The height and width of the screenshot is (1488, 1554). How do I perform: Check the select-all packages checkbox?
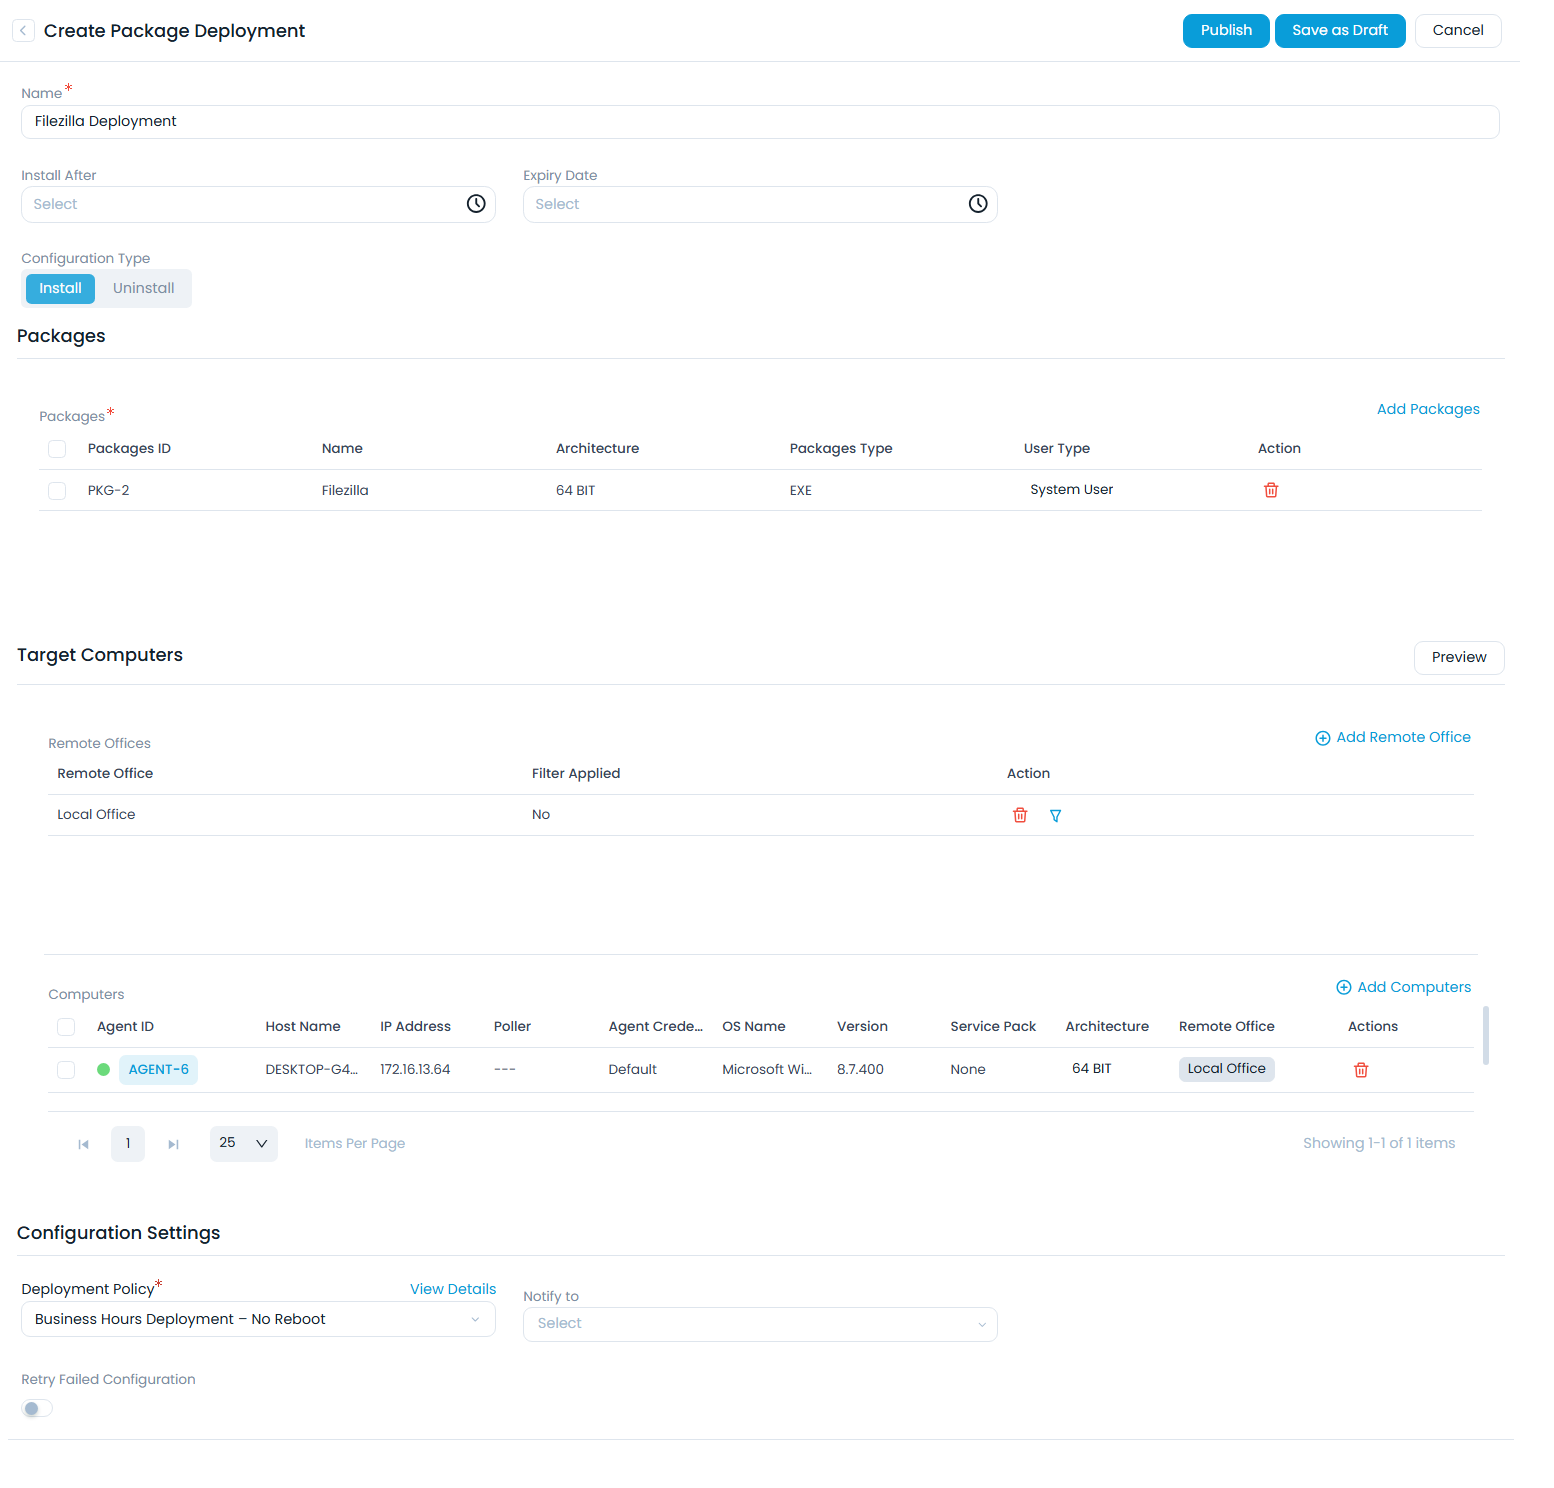[x=57, y=449]
